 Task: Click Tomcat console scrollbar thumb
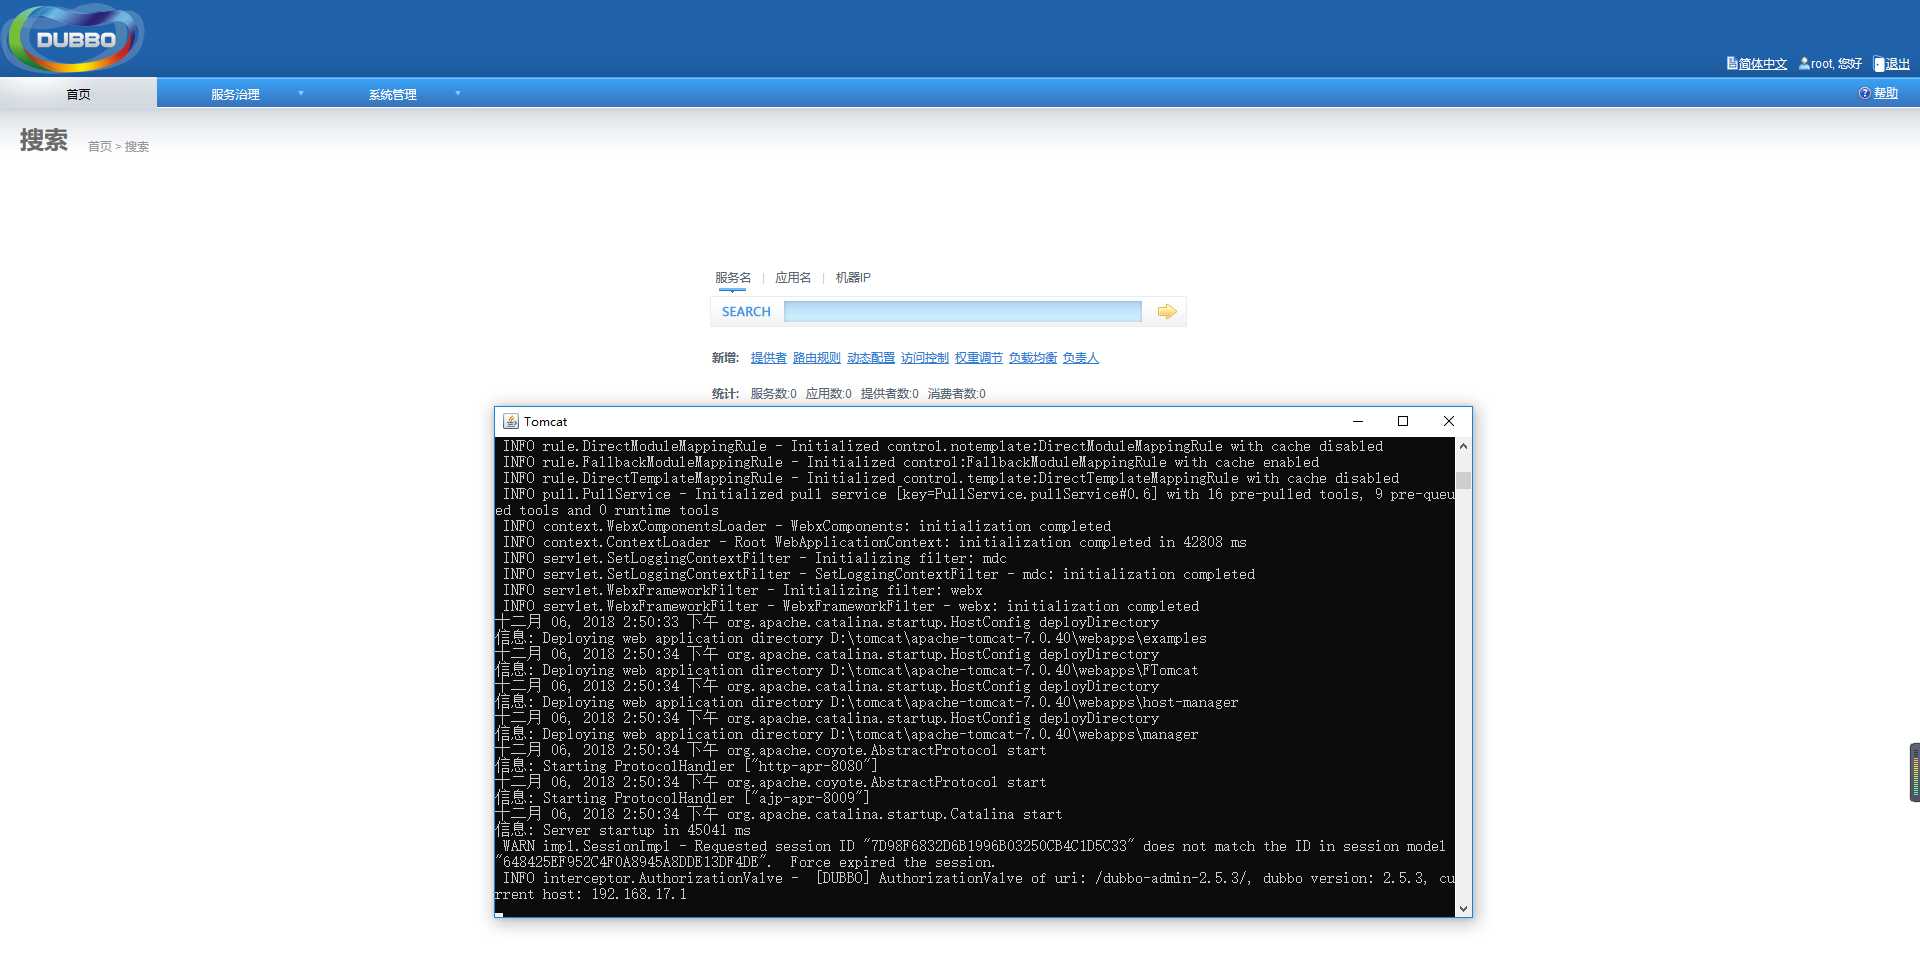coord(1463,480)
